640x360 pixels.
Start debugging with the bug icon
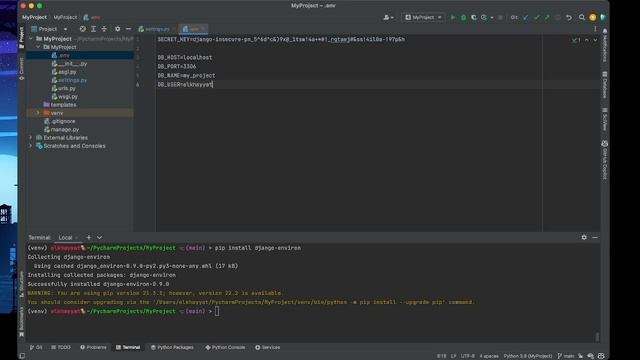point(463,18)
